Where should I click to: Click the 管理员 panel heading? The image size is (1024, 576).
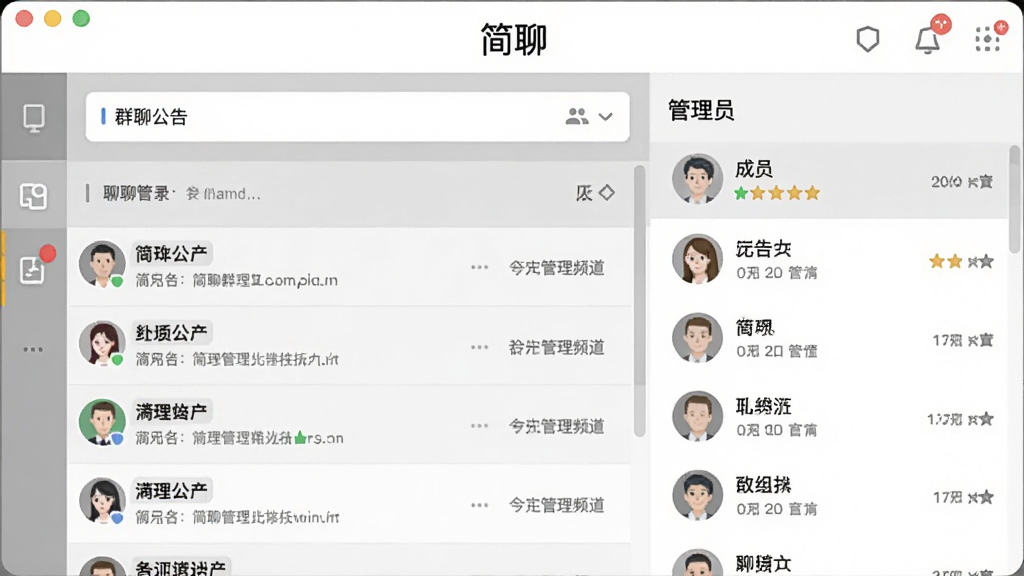click(x=701, y=110)
